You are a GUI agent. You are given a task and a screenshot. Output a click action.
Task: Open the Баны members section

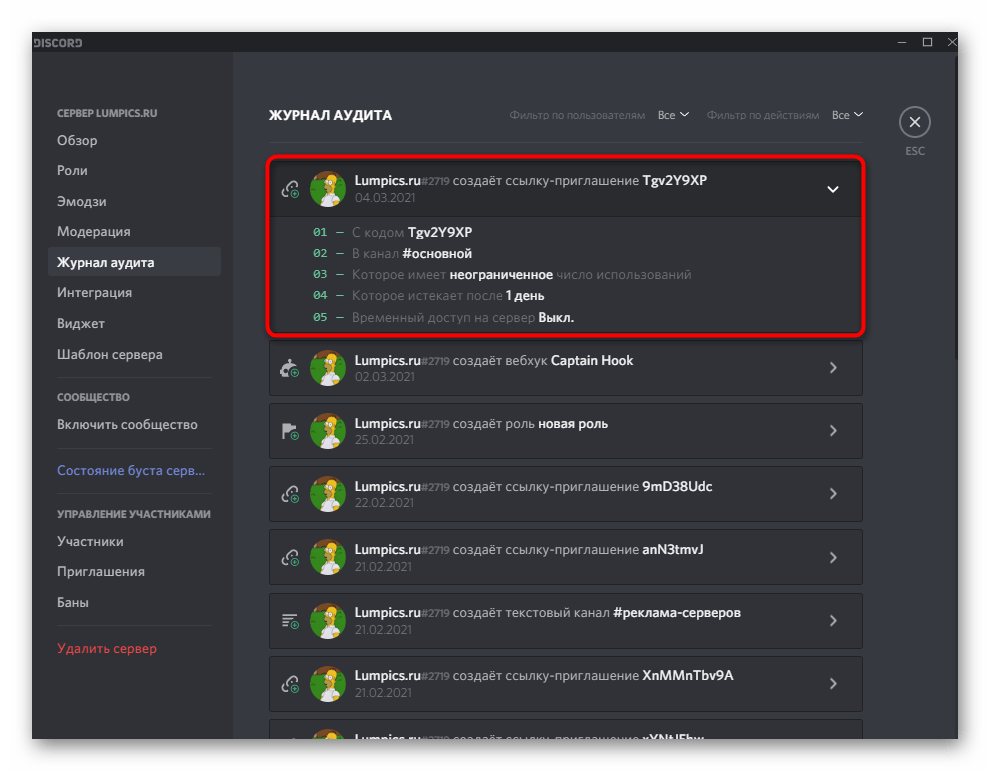click(73, 603)
